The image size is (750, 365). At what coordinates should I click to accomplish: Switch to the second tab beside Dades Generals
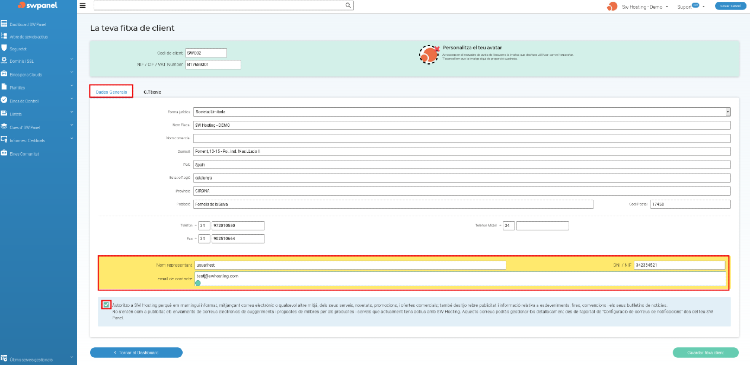click(152, 91)
